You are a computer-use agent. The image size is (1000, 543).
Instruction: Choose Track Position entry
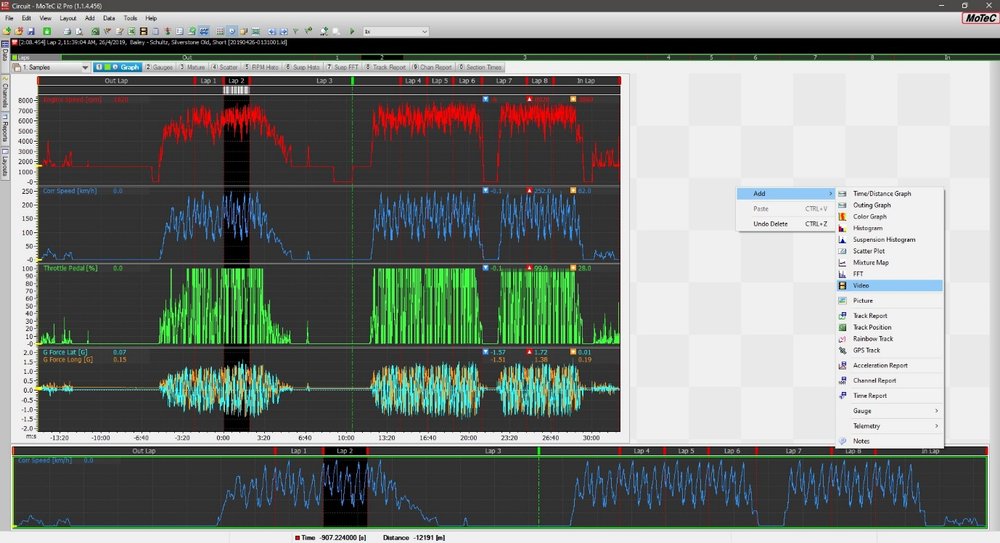(890, 327)
